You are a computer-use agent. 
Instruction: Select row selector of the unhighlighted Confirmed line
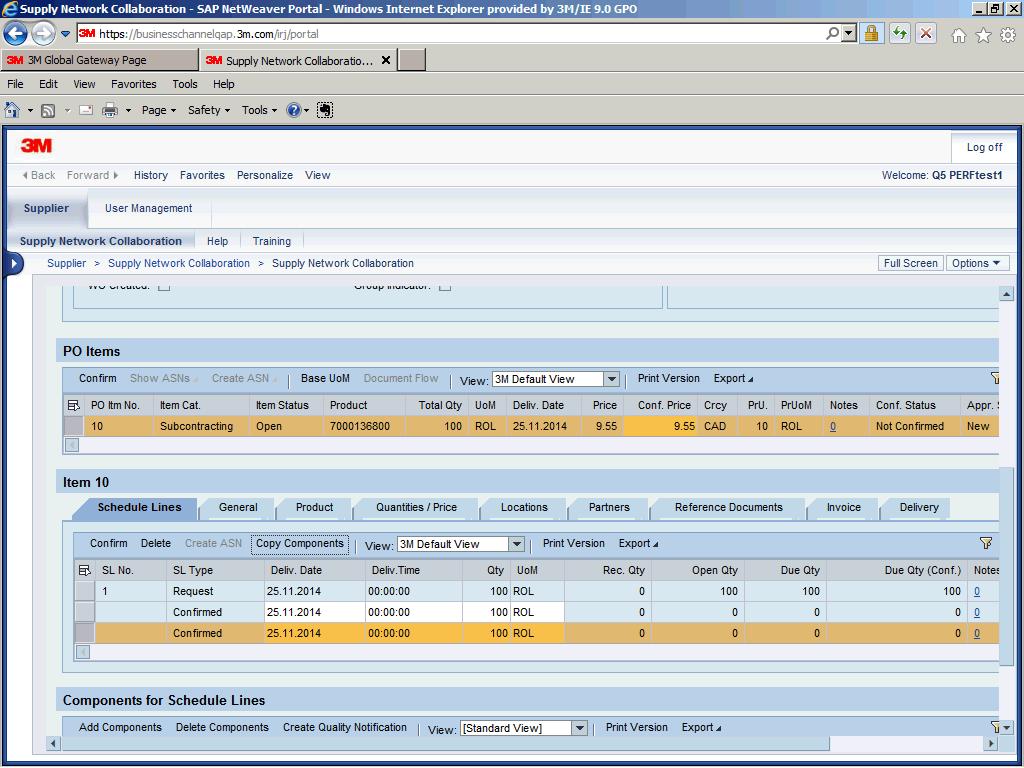[x=85, y=612]
